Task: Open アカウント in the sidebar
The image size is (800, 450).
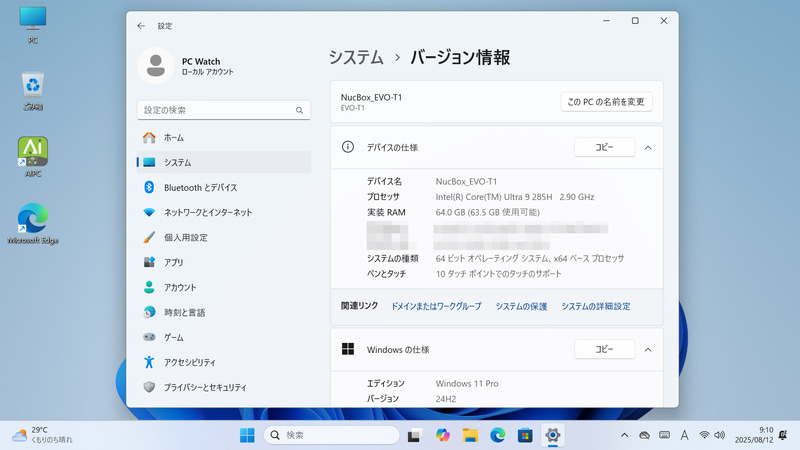Action: (223, 287)
